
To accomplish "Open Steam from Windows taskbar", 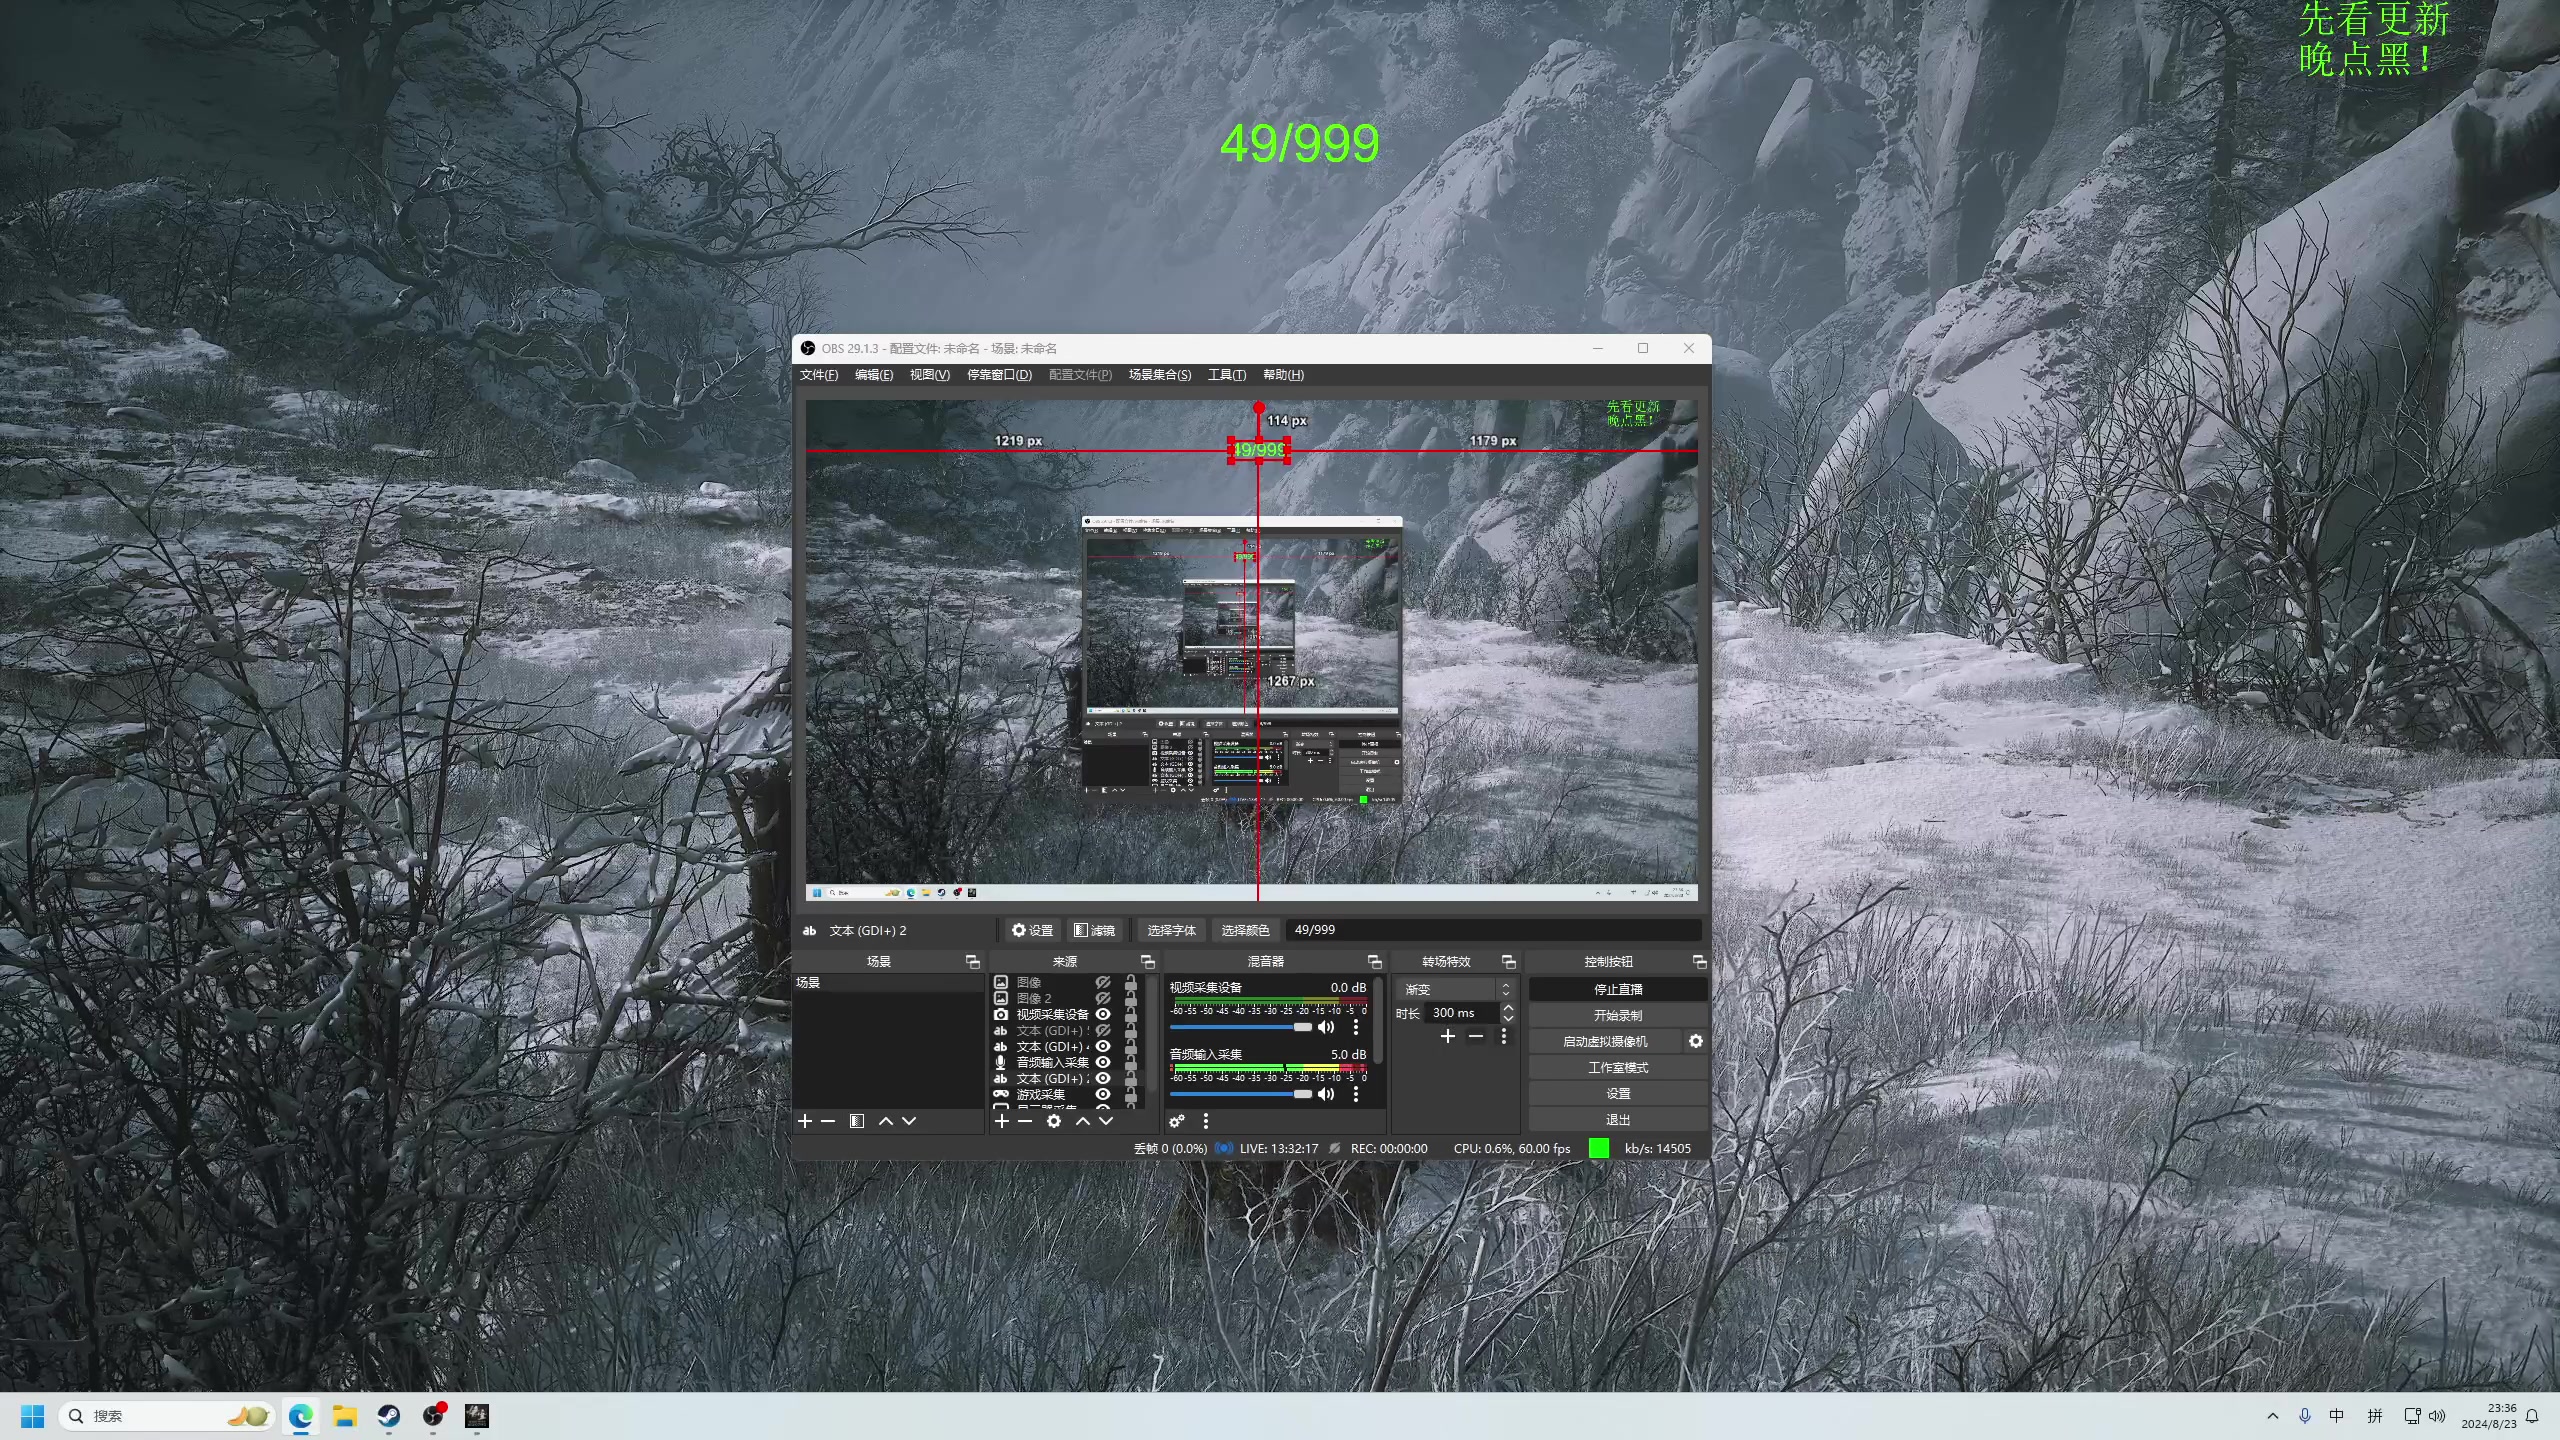I will [x=389, y=1416].
